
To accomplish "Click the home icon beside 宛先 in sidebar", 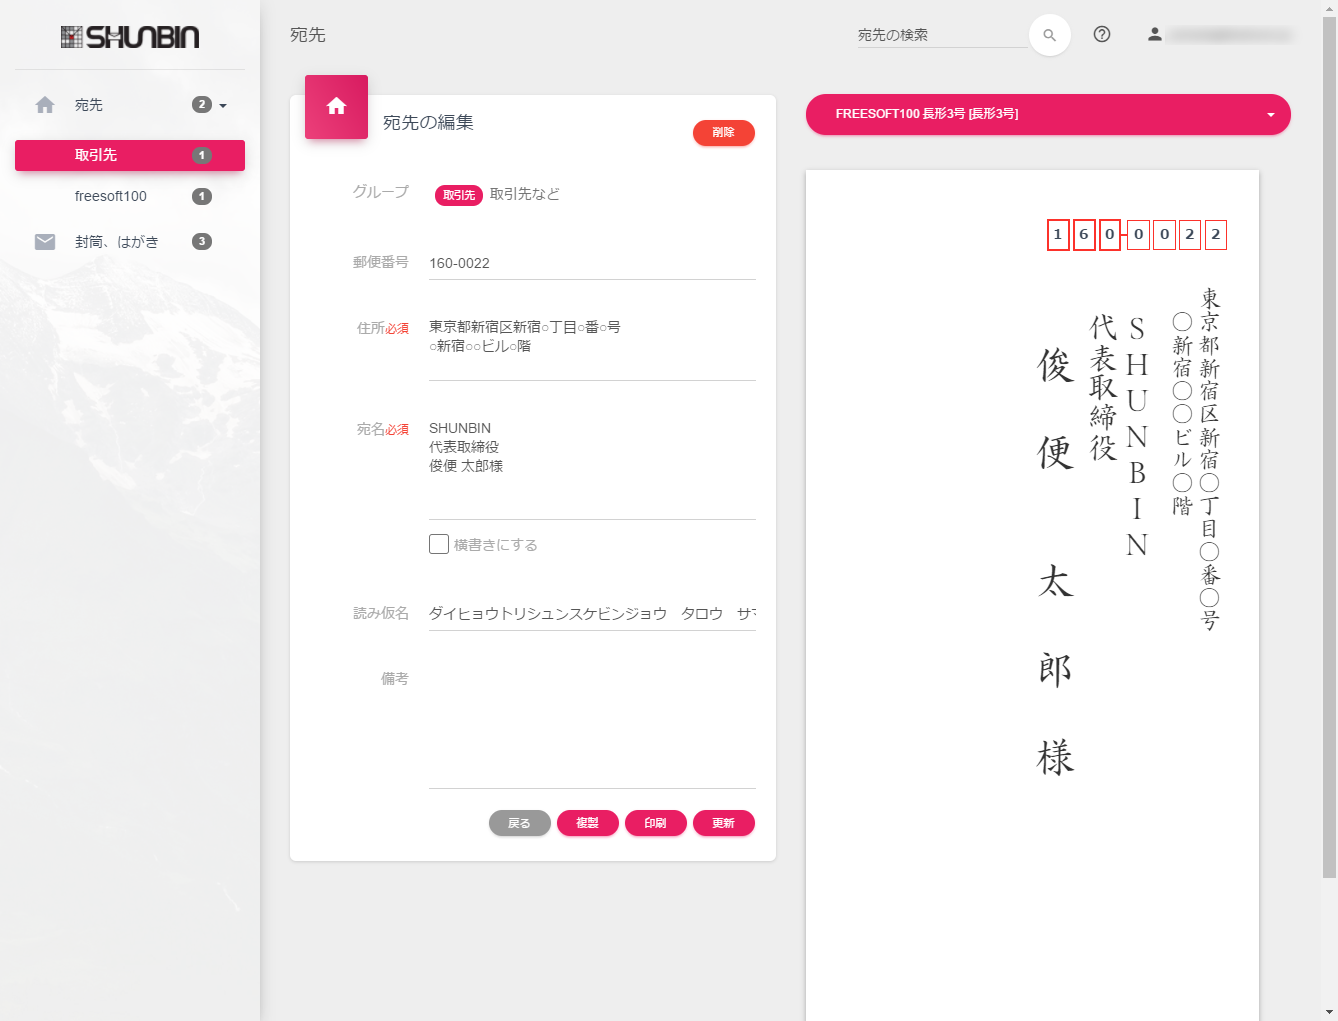I will click(45, 105).
